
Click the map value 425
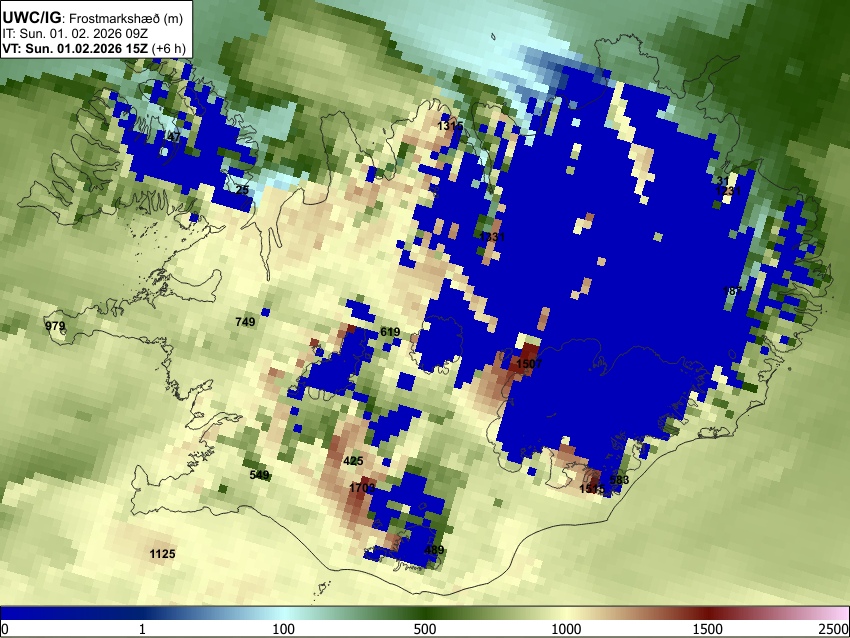pos(353,461)
